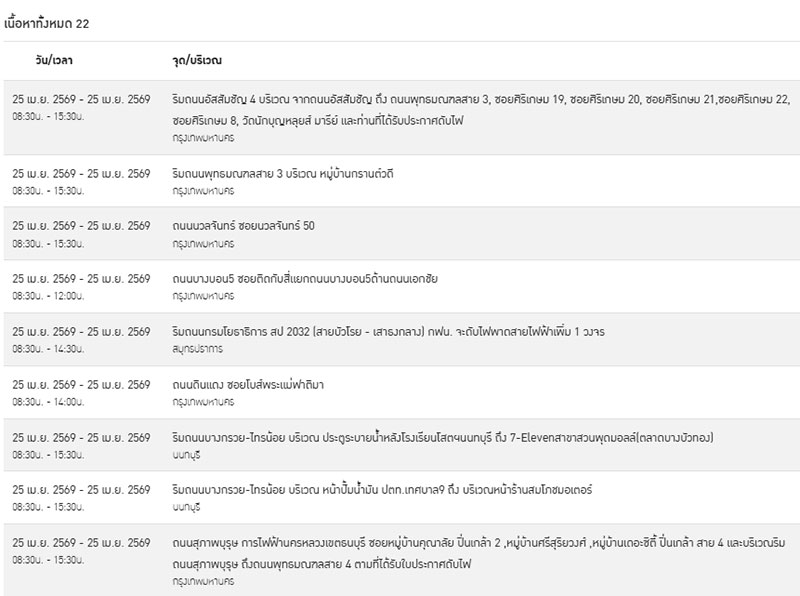Click the ถนนสุภาพบุรุษ outage announcement
Screen dimensions: 800x596
480,543
